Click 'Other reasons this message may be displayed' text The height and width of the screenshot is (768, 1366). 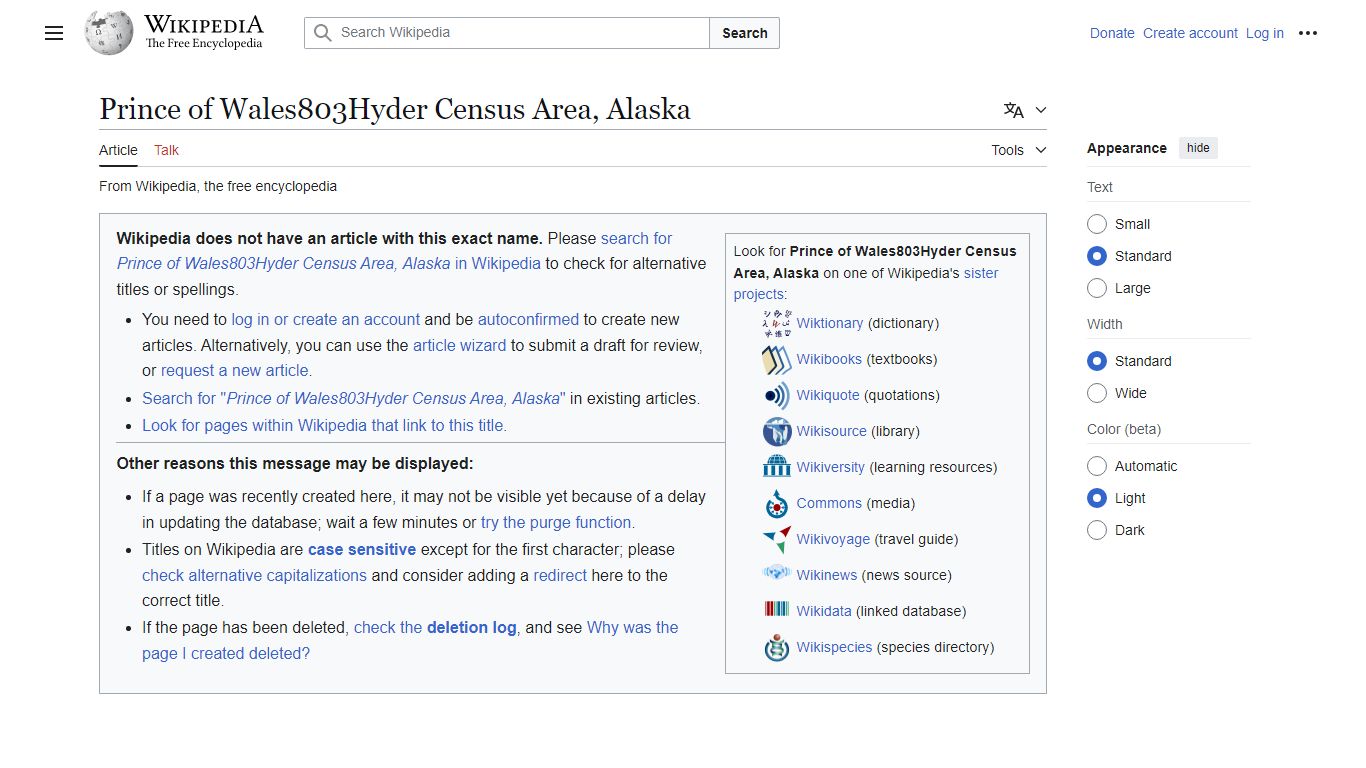point(295,464)
